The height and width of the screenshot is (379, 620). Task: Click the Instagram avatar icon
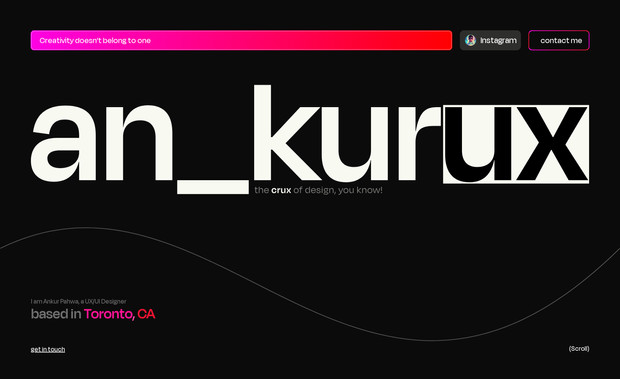click(x=471, y=40)
